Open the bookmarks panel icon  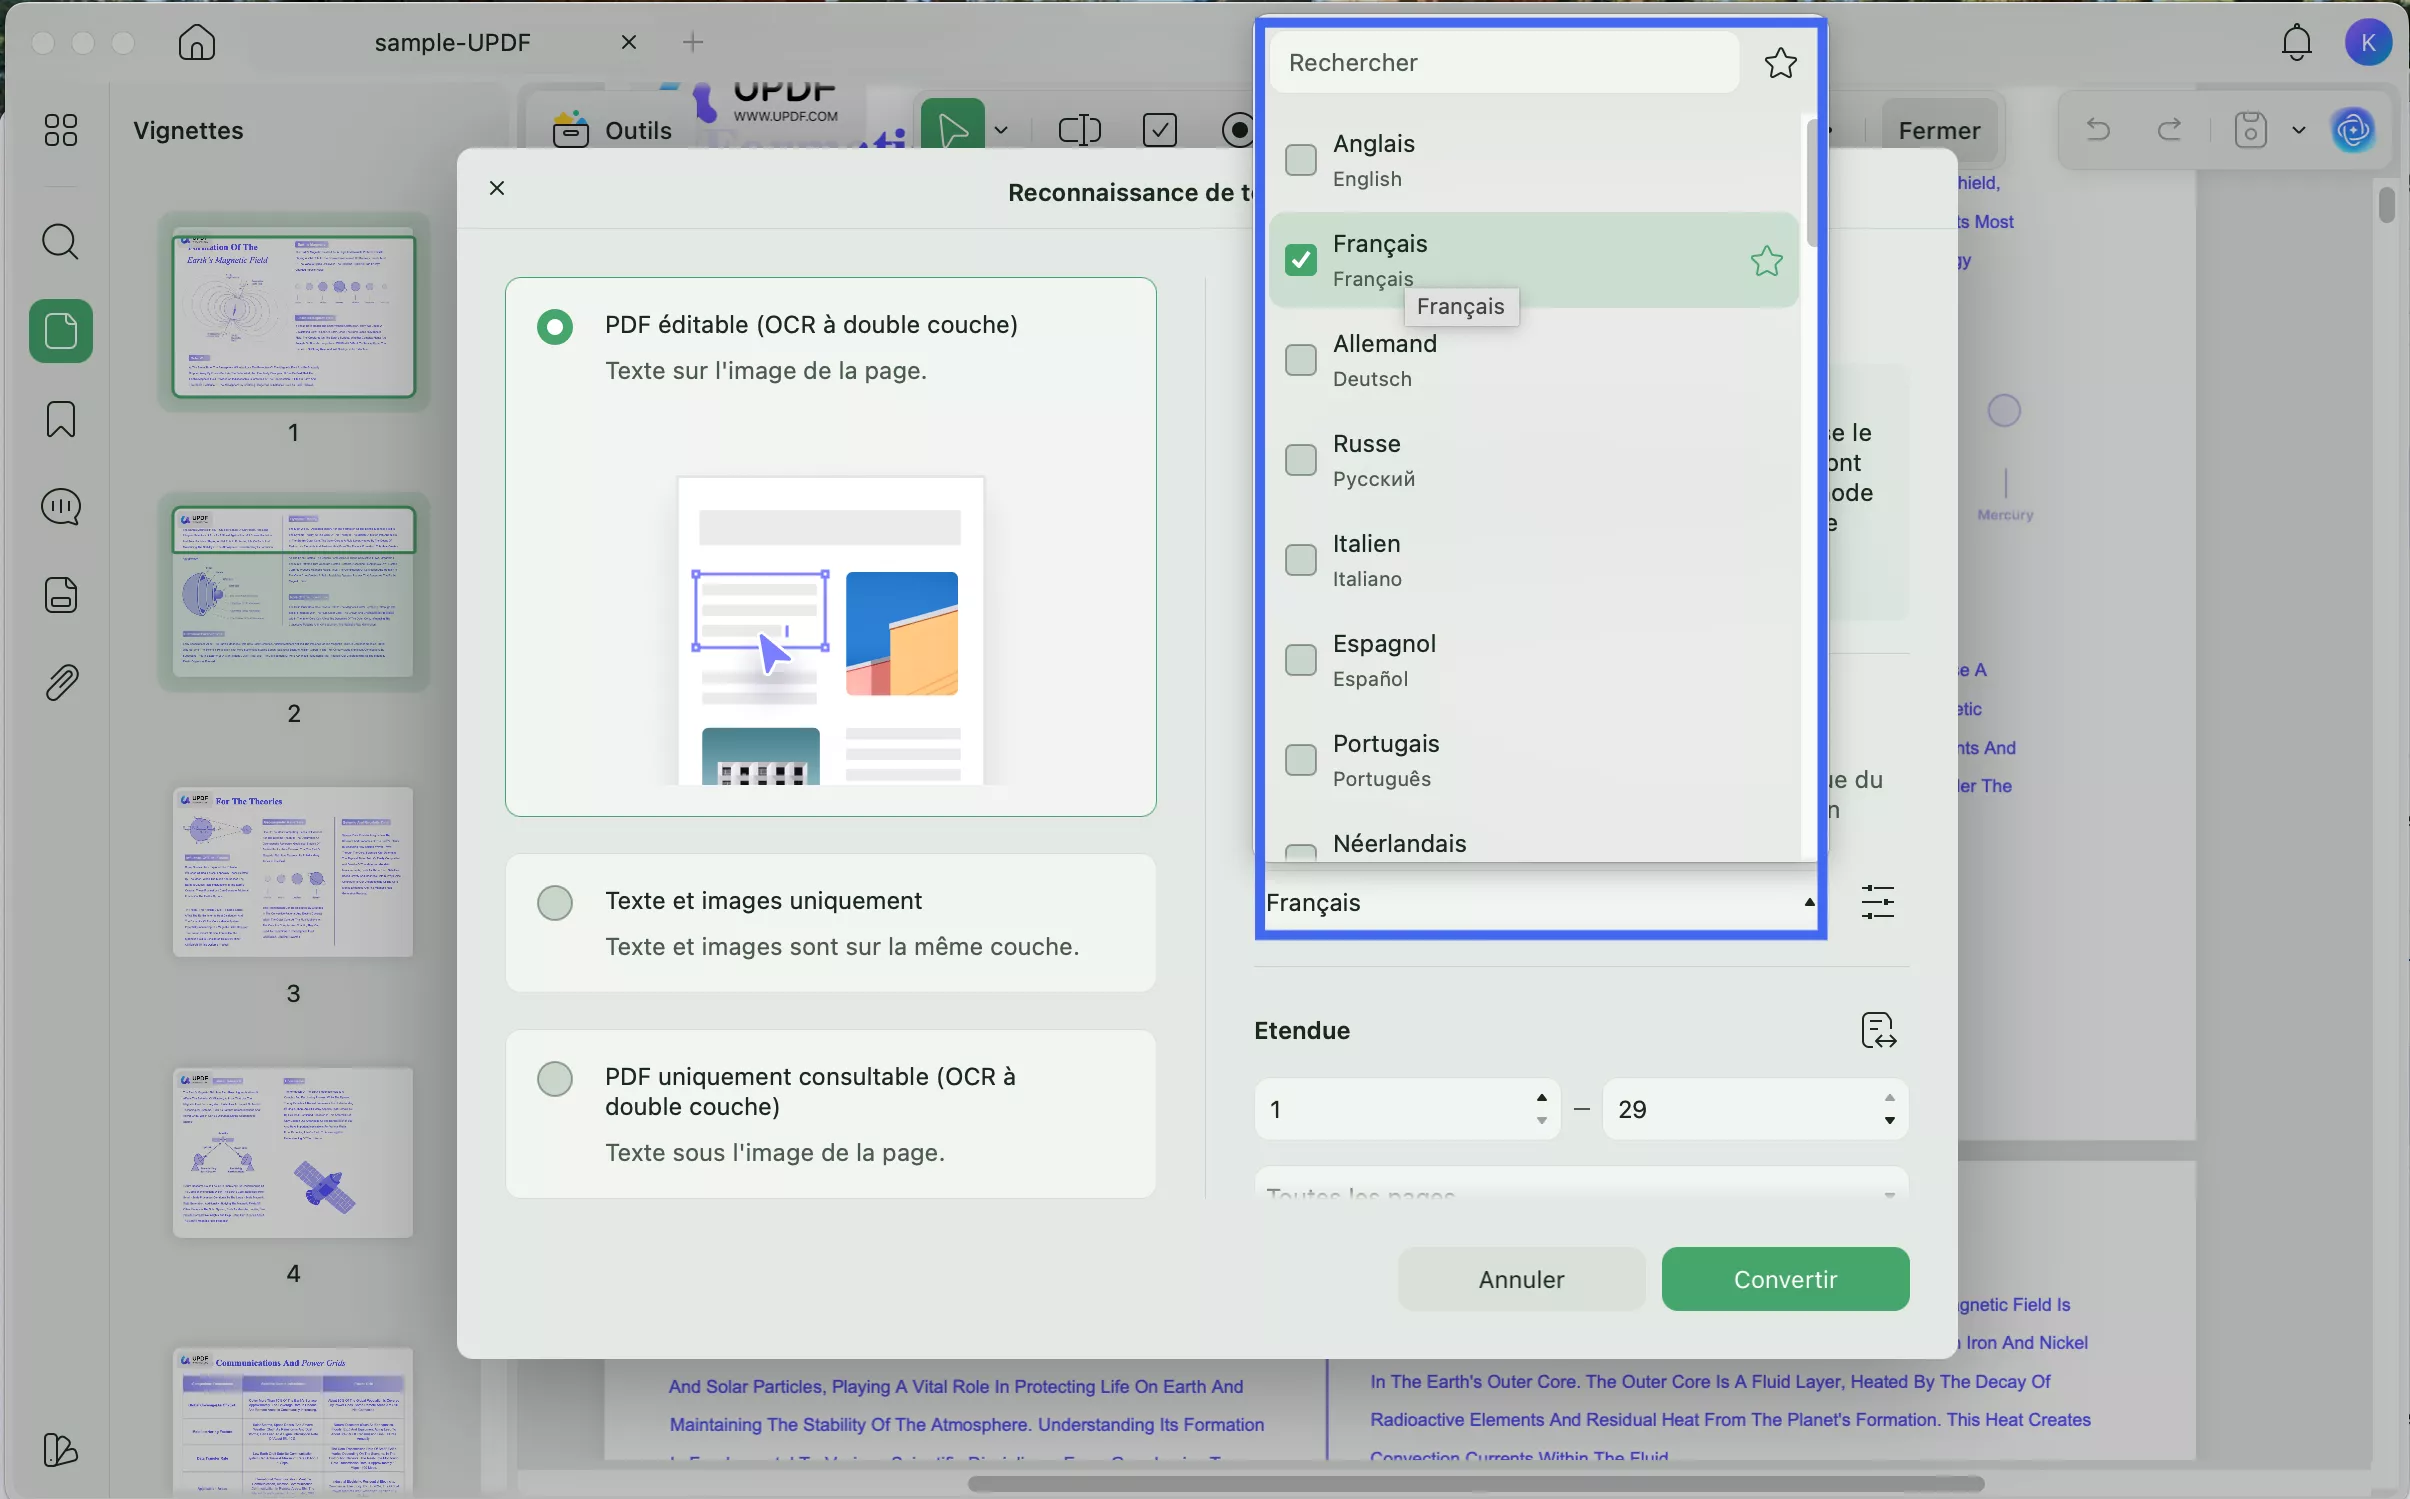(61, 420)
